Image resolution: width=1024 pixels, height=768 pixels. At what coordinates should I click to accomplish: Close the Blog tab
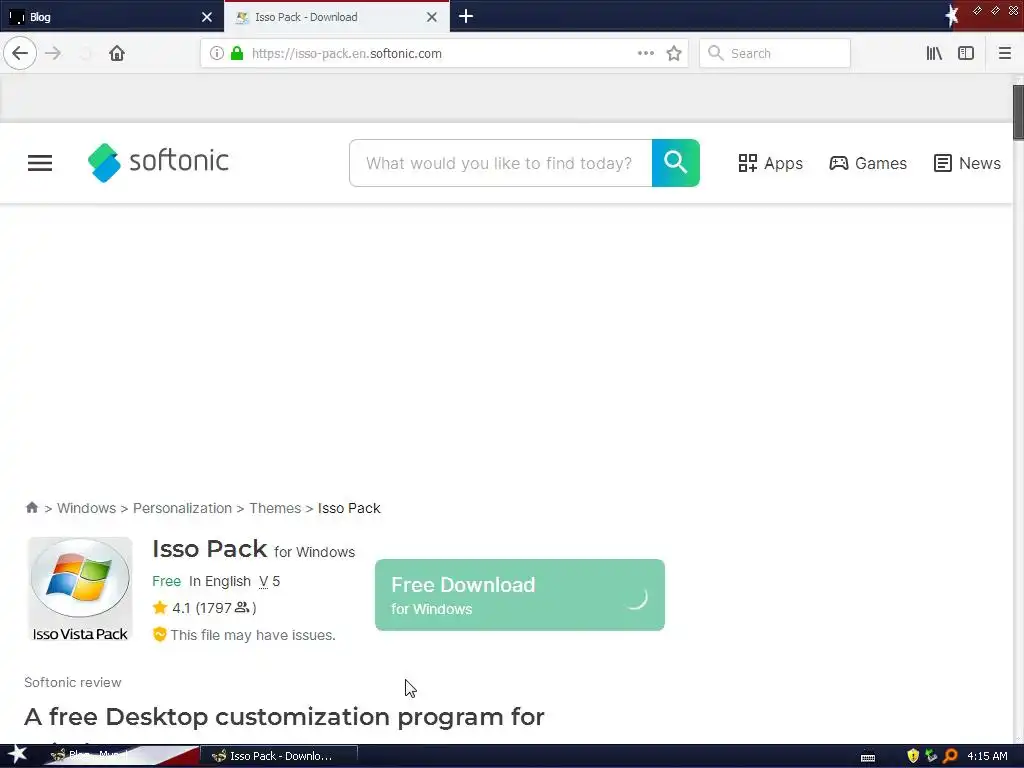coord(206,17)
